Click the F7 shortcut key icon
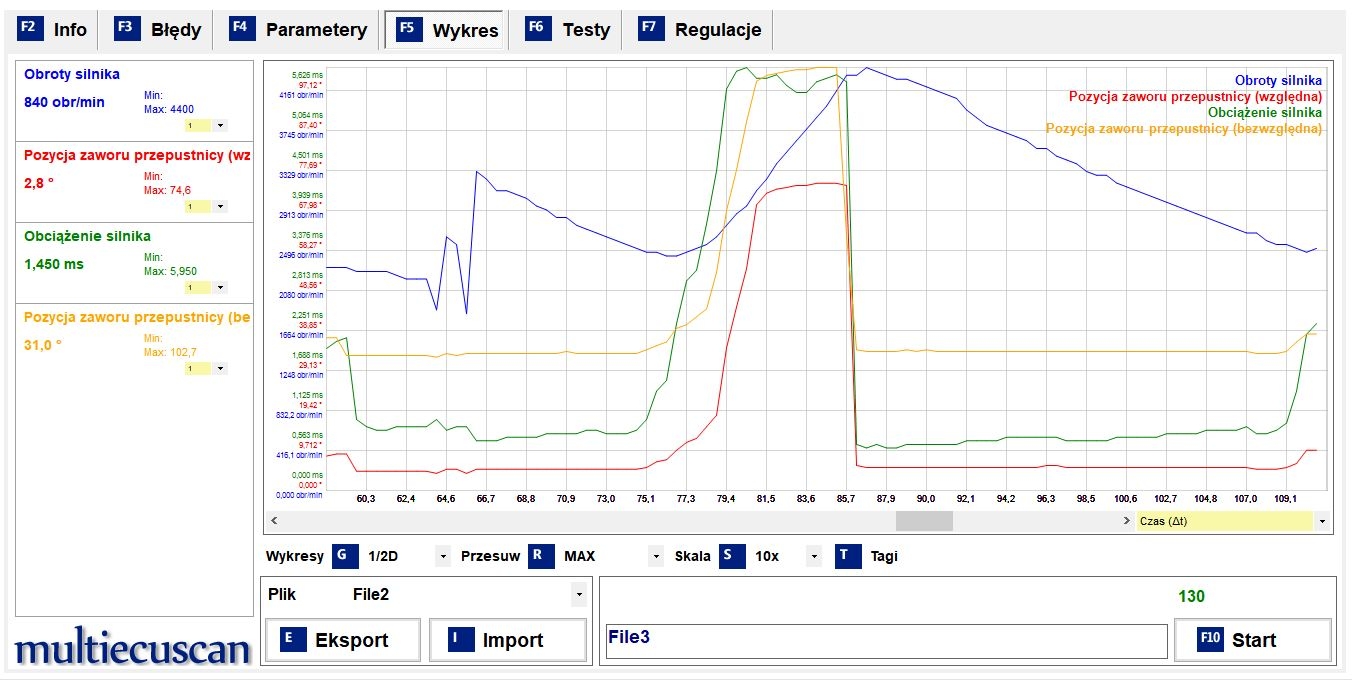1352x680 pixels. pos(651,28)
